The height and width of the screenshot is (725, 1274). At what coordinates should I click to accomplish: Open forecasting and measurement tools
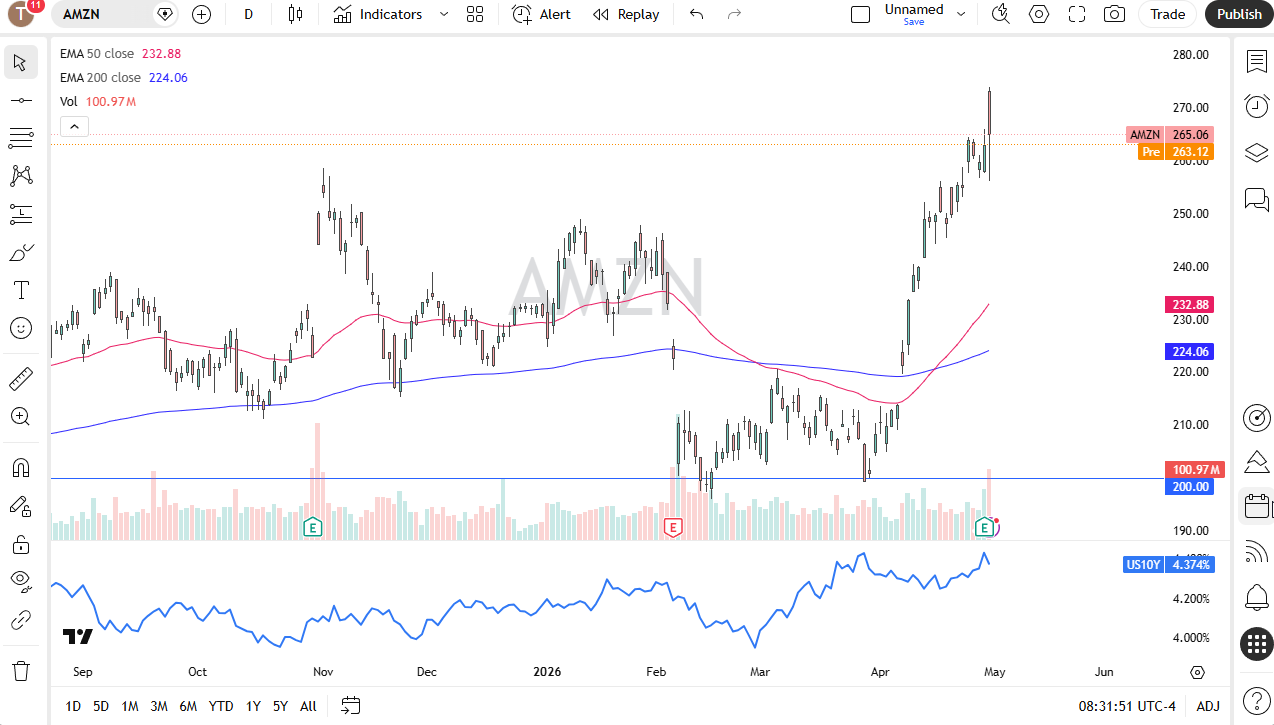coord(21,214)
